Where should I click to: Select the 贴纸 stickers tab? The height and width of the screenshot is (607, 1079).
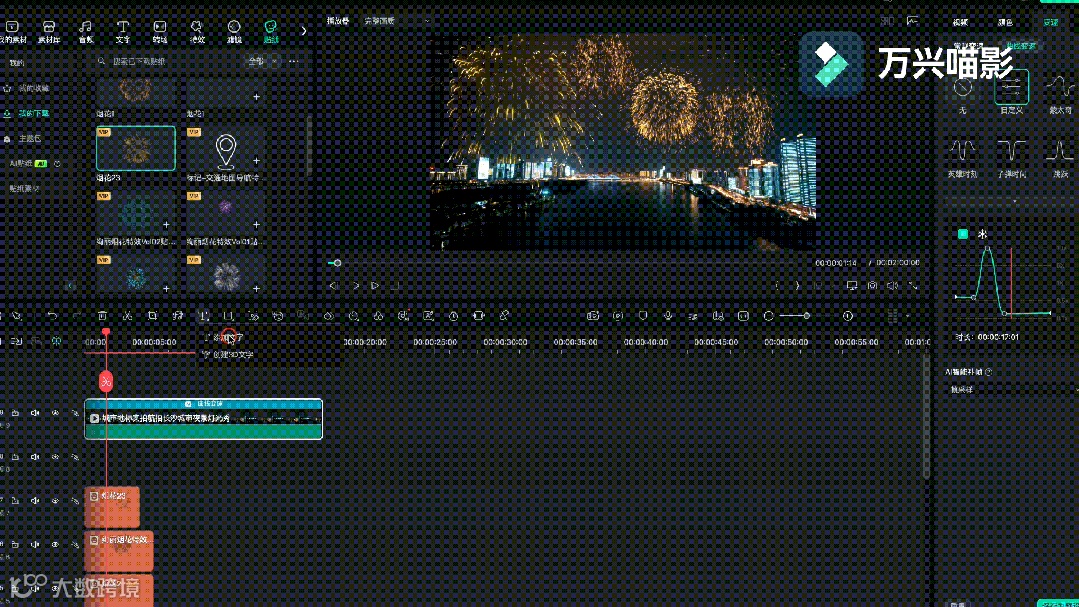(x=271, y=32)
